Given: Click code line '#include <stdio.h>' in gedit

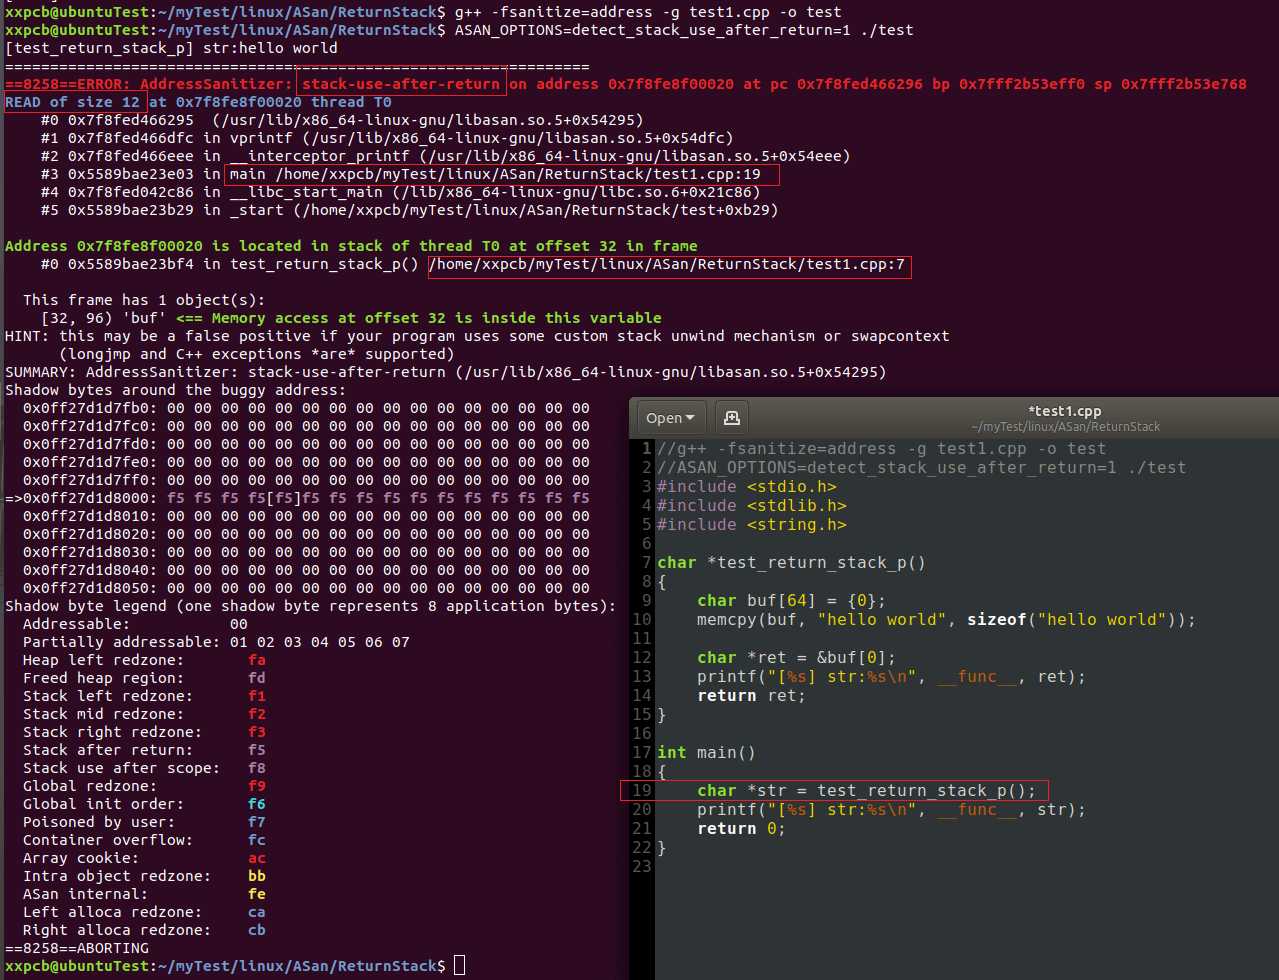Looking at the screenshot, I should pyautogui.click(x=746, y=487).
